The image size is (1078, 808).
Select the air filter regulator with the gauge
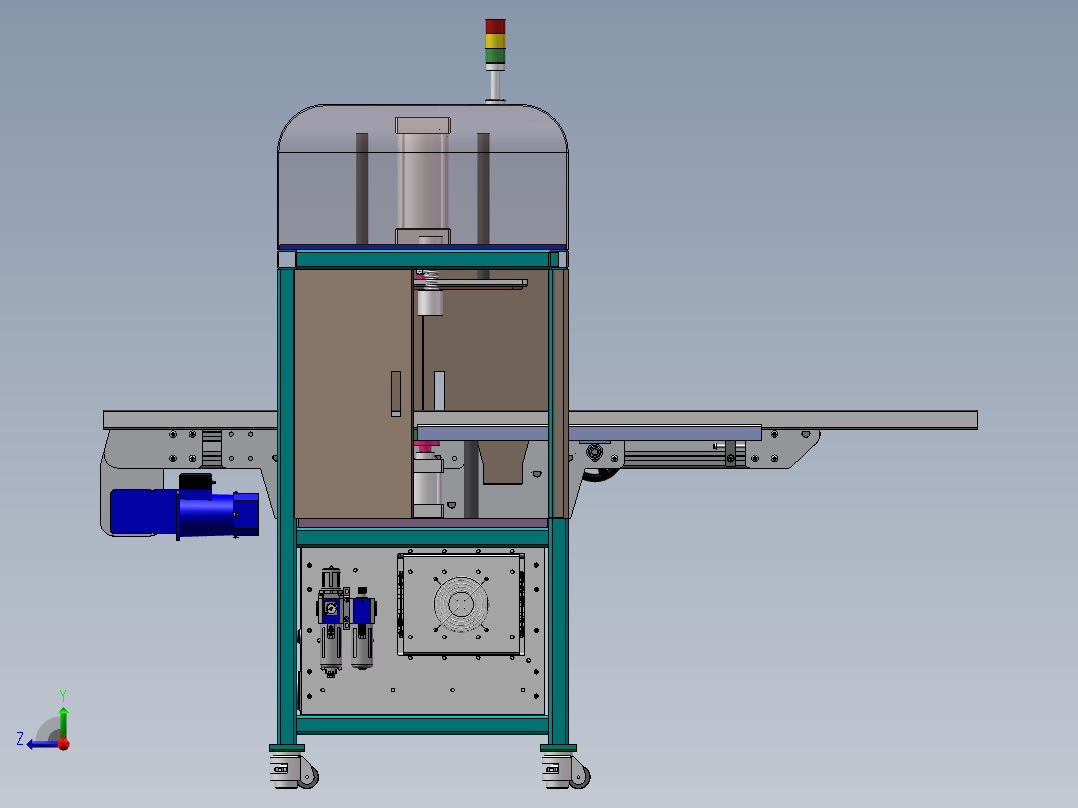click(331, 622)
